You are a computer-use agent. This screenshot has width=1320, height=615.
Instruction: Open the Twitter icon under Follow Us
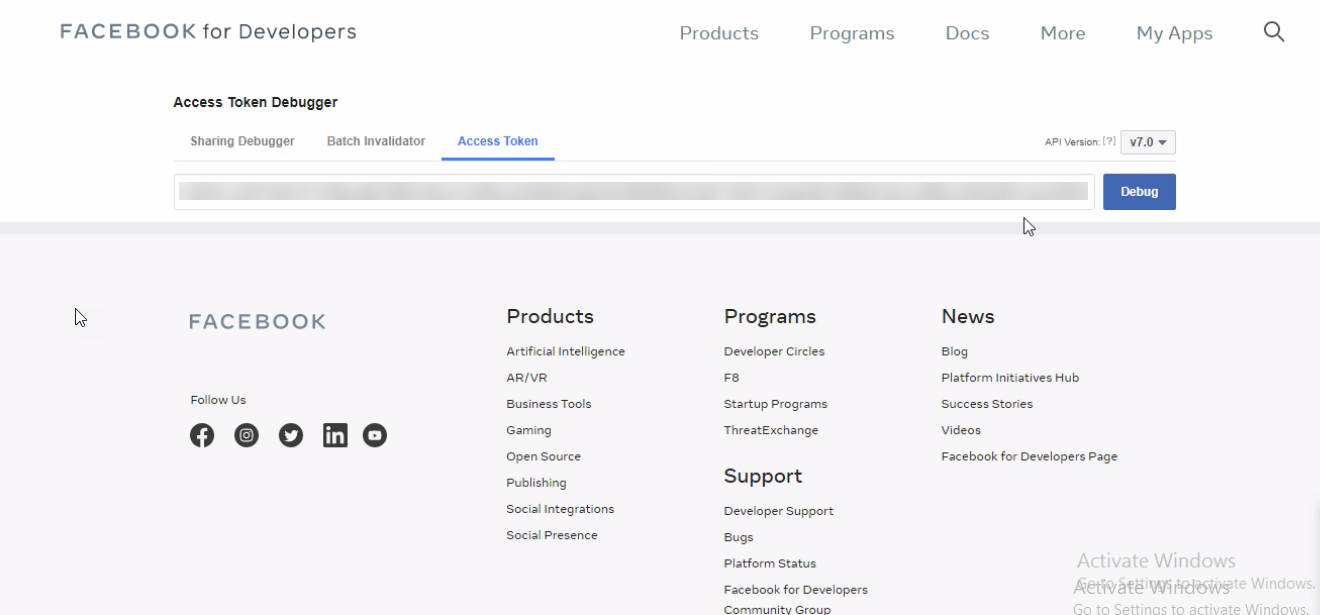coord(291,435)
